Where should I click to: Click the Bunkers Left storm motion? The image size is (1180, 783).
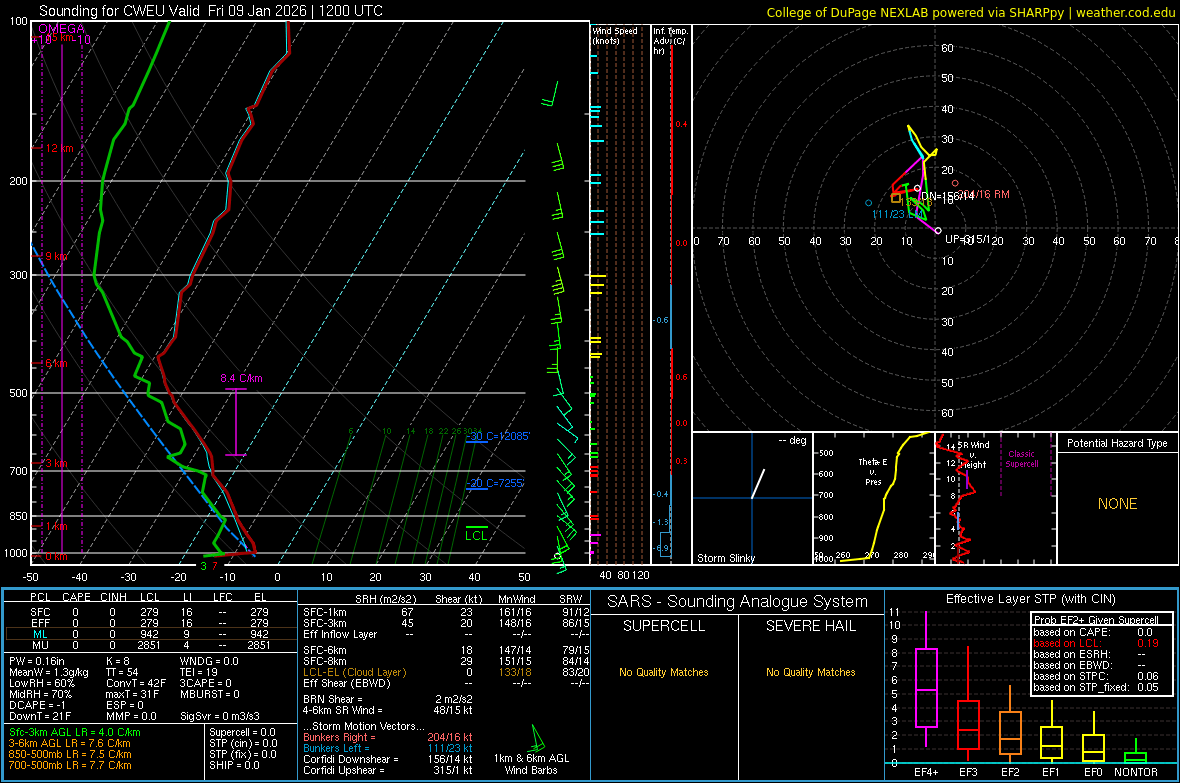pyautogui.click(x=388, y=748)
